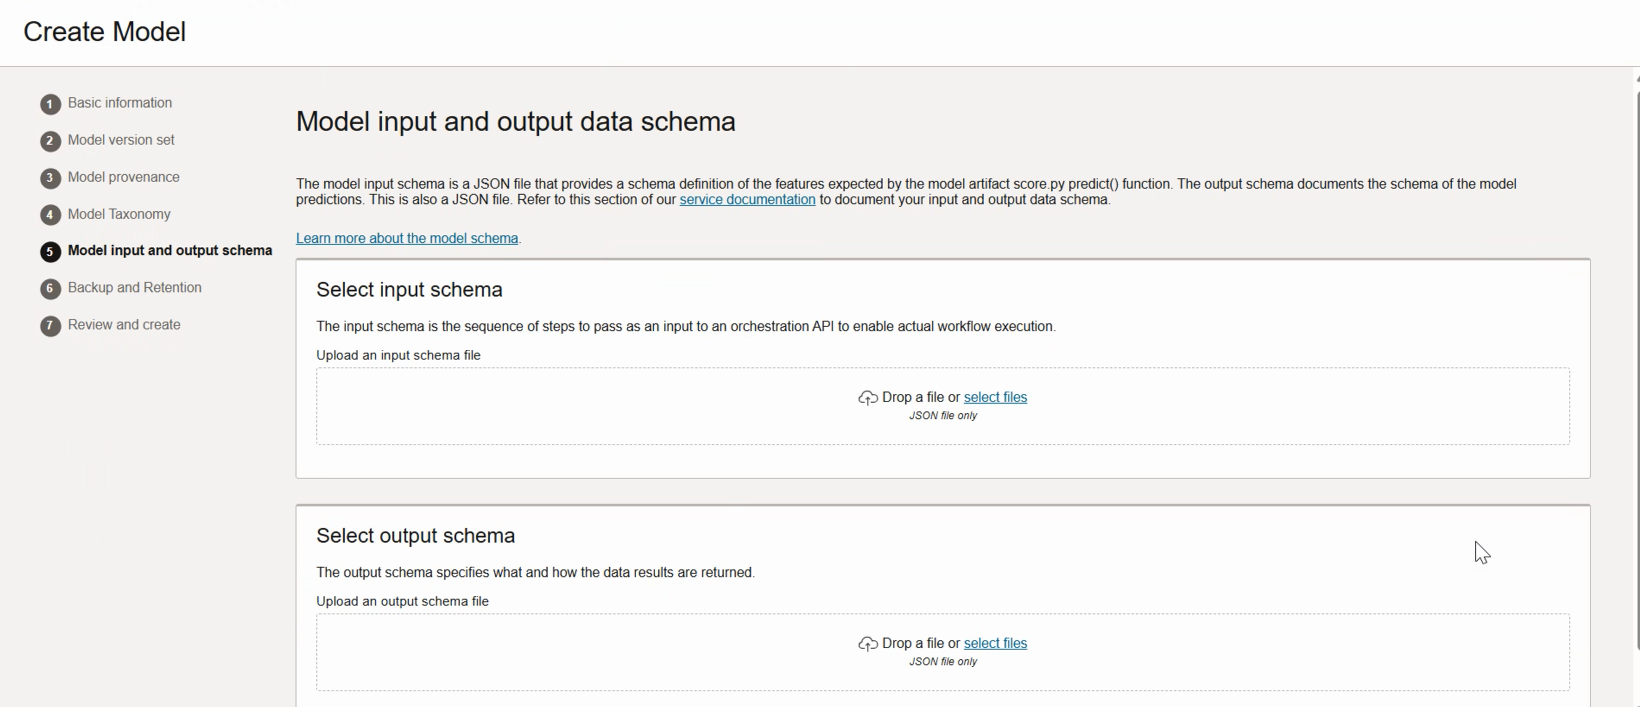The image size is (1640, 707).
Task: Click step 6 number circle icon
Action: (x=50, y=289)
